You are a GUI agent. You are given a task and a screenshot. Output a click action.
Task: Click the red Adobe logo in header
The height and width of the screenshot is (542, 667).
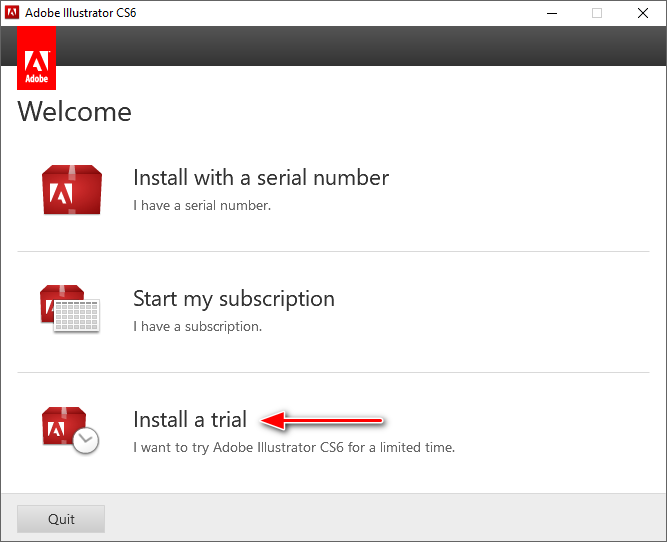[x=37, y=58]
